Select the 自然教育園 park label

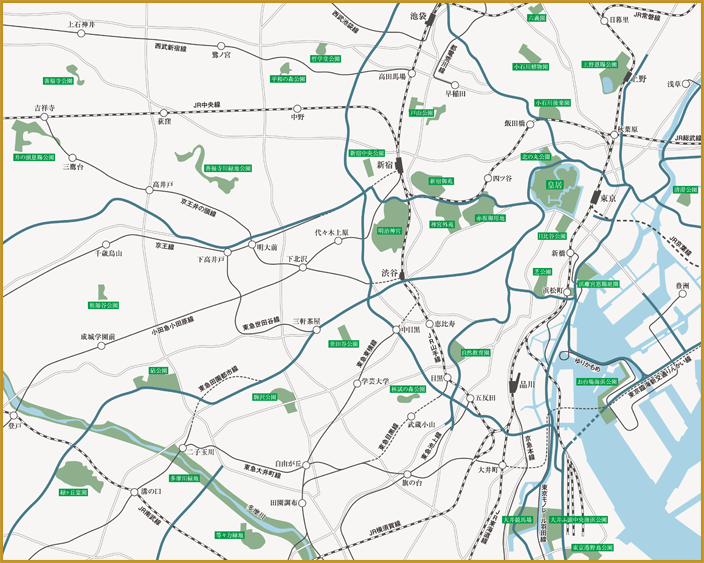pyautogui.click(x=476, y=352)
